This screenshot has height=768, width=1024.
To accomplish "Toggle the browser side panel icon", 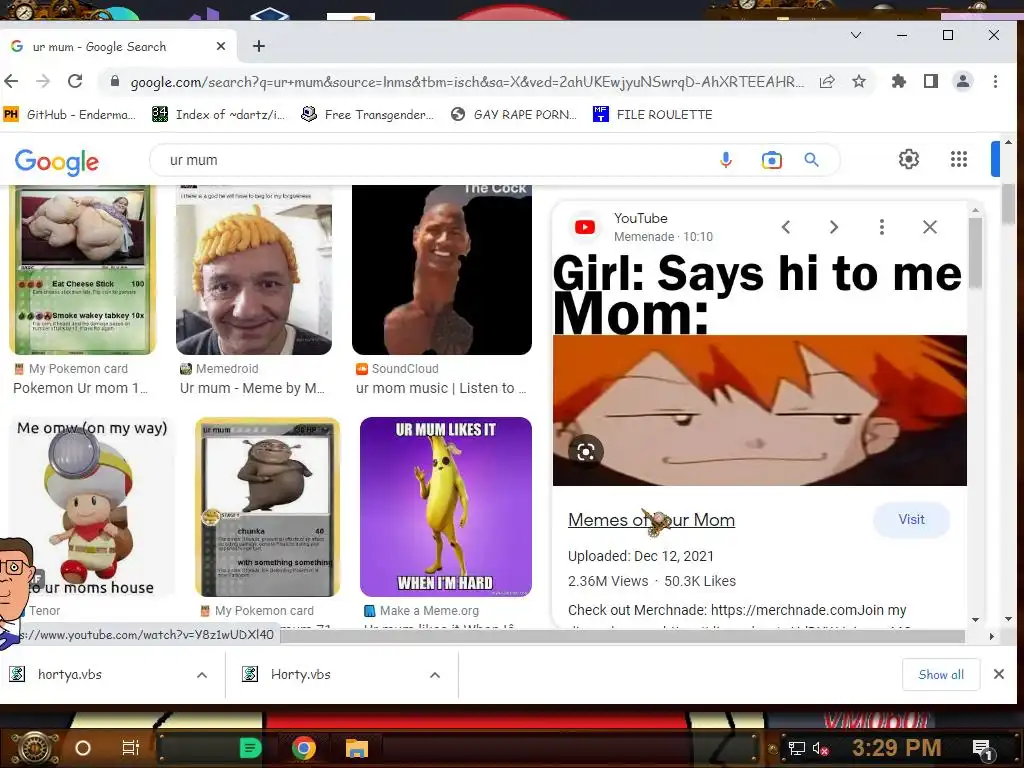I will [931, 81].
